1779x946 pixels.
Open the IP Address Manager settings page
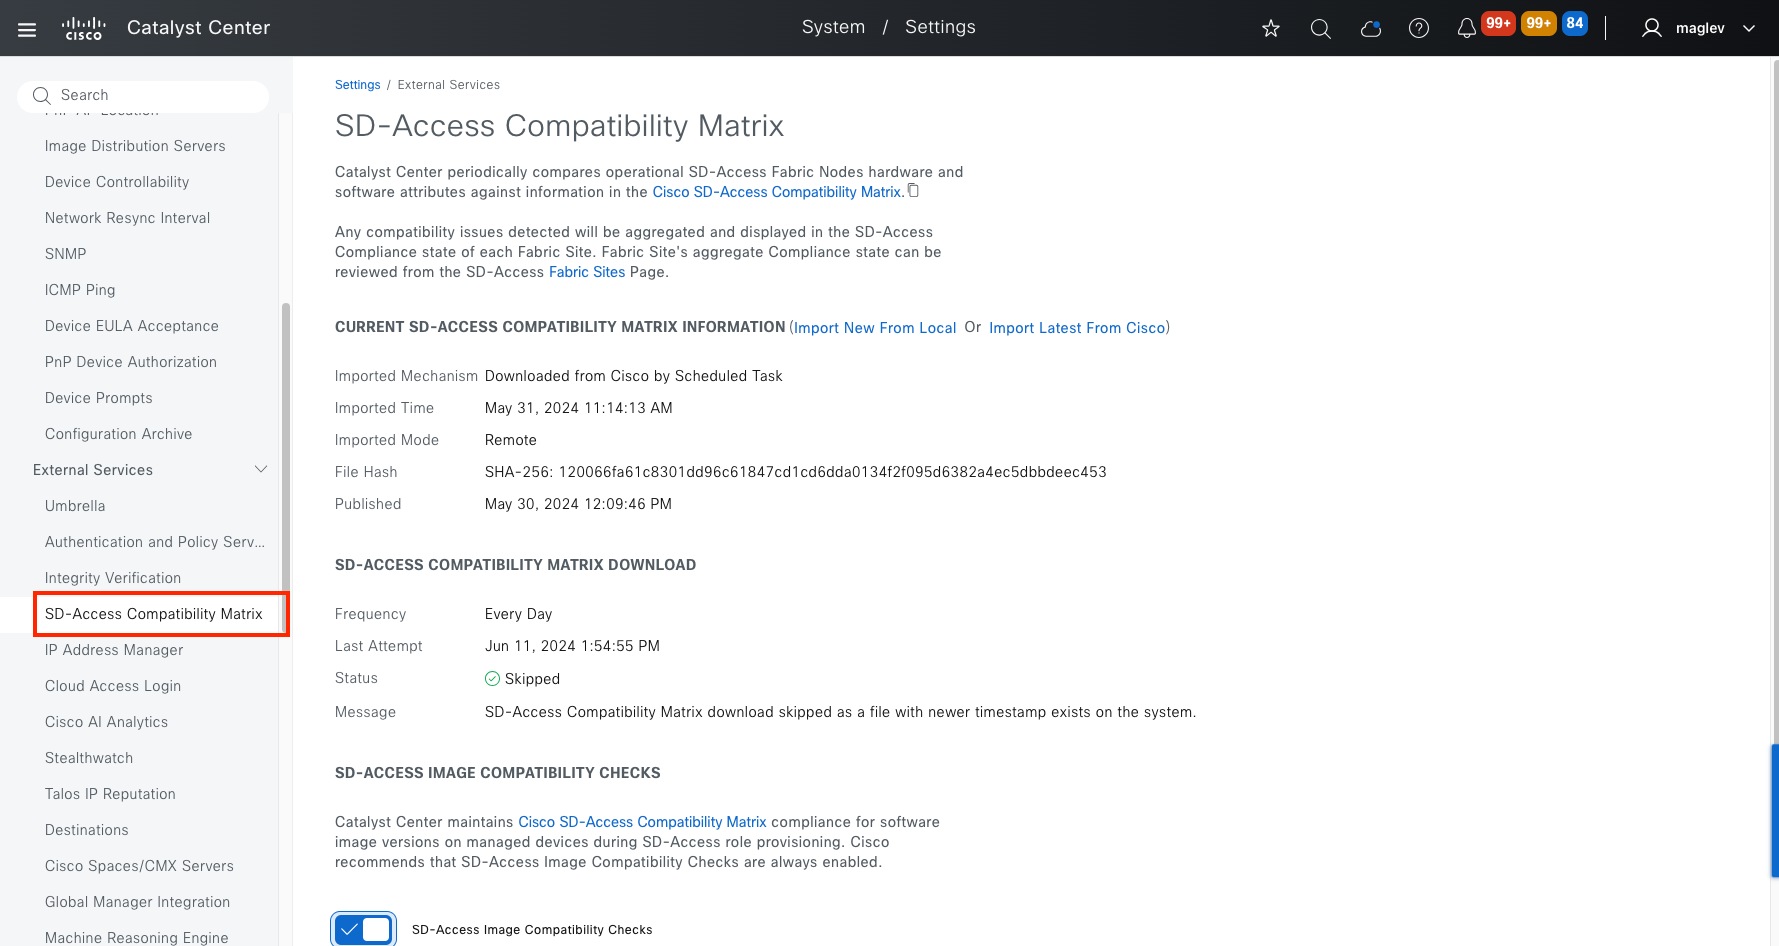(114, 649)
